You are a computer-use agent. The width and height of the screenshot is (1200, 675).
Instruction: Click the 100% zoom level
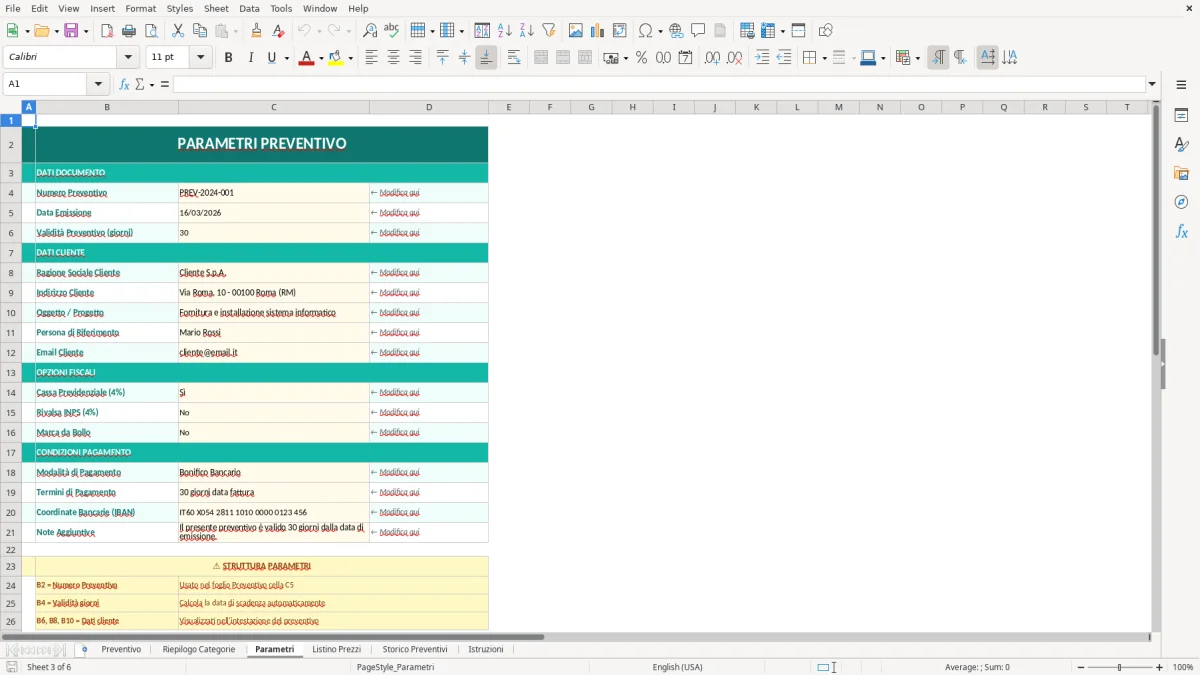1183,667
